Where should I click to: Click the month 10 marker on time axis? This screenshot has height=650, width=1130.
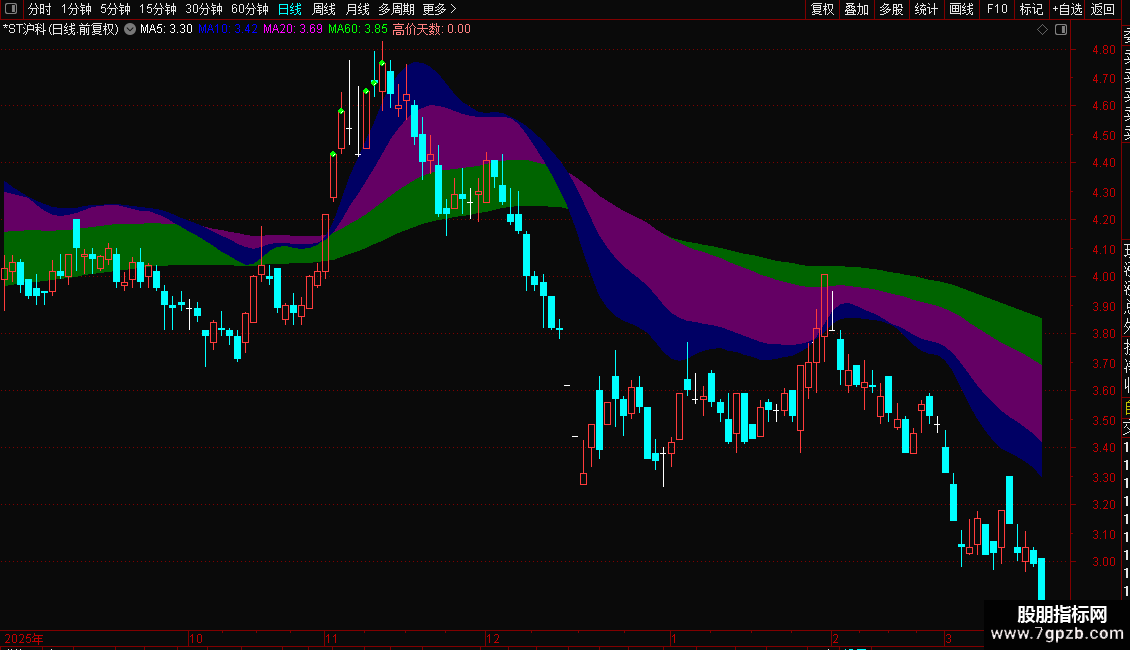click(195, 639)
